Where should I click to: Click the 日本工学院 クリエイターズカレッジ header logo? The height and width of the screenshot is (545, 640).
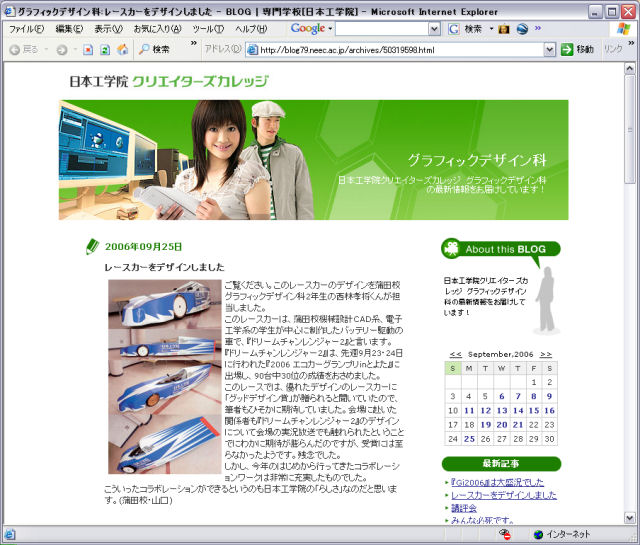169,81
